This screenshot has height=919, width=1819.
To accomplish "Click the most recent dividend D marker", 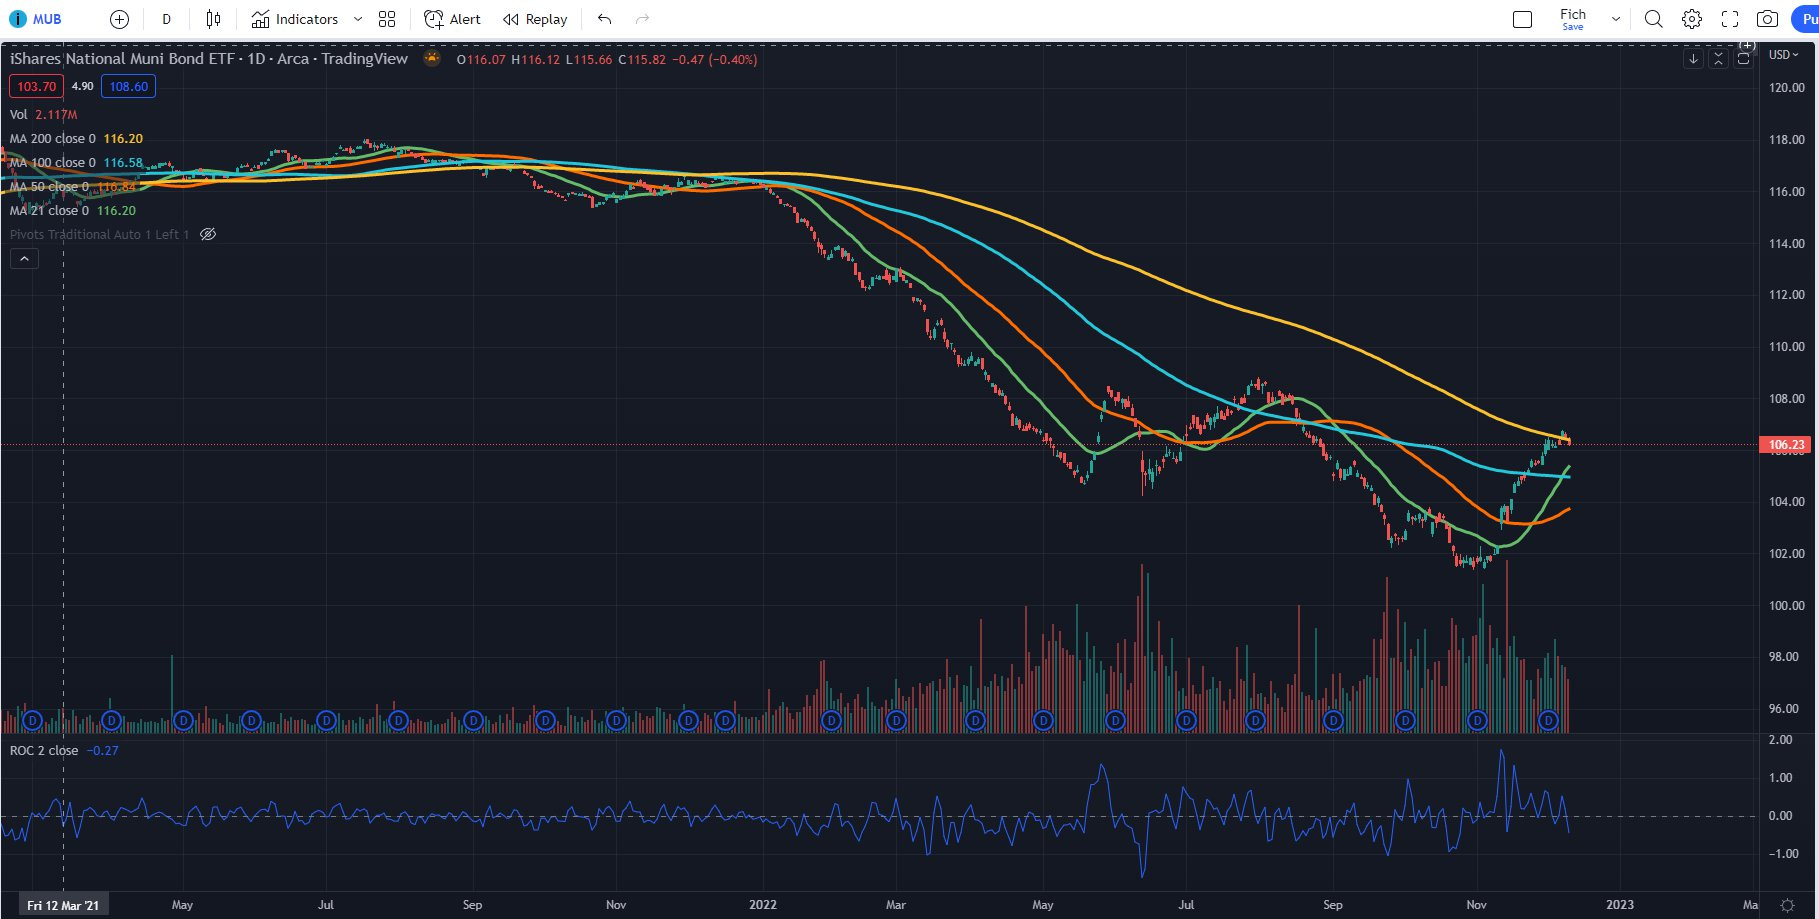I will 1548,720.
